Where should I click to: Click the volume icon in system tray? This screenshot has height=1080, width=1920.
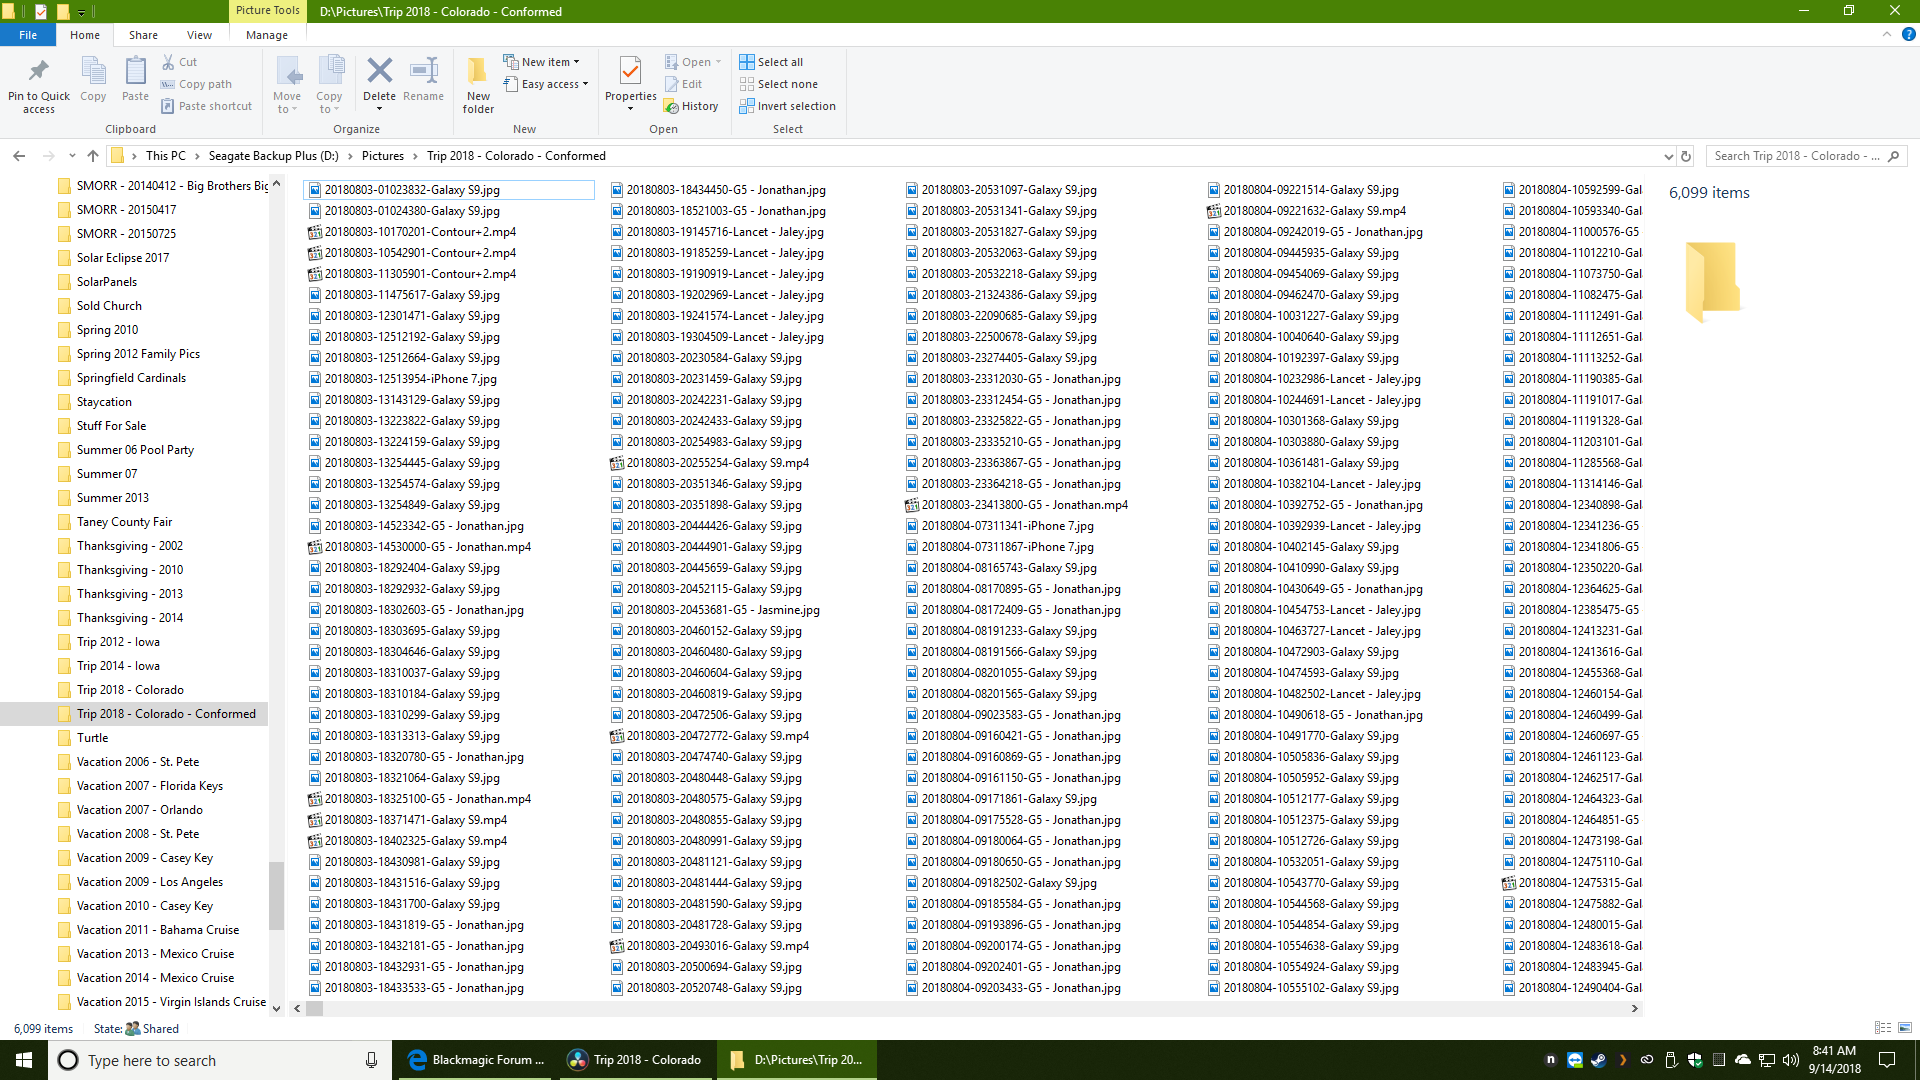tap(1791, 1060)
